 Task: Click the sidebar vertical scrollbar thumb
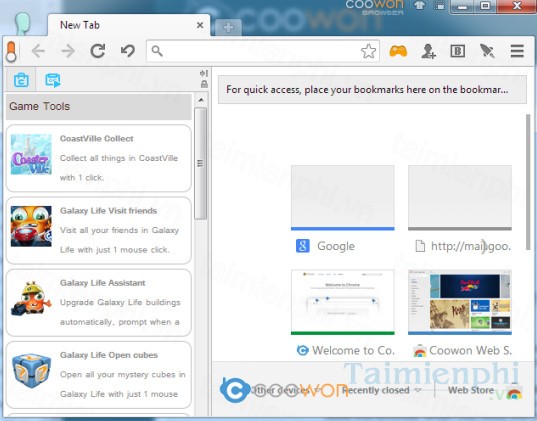tap(201, 163)
